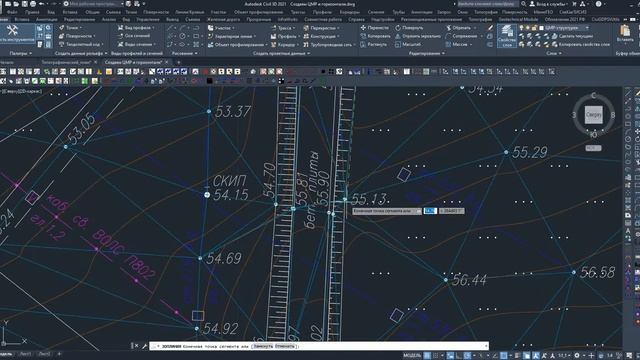
Task: Toggle object snap in status bar
Action: (504, 356)
